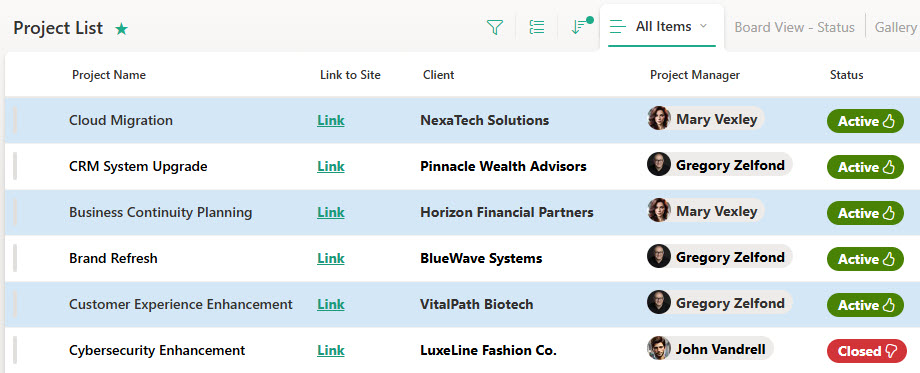Viewport: 920px width, 373px height.
Task: Click the Active status pill for CRM System Upgrade
Action: (865, 167)
